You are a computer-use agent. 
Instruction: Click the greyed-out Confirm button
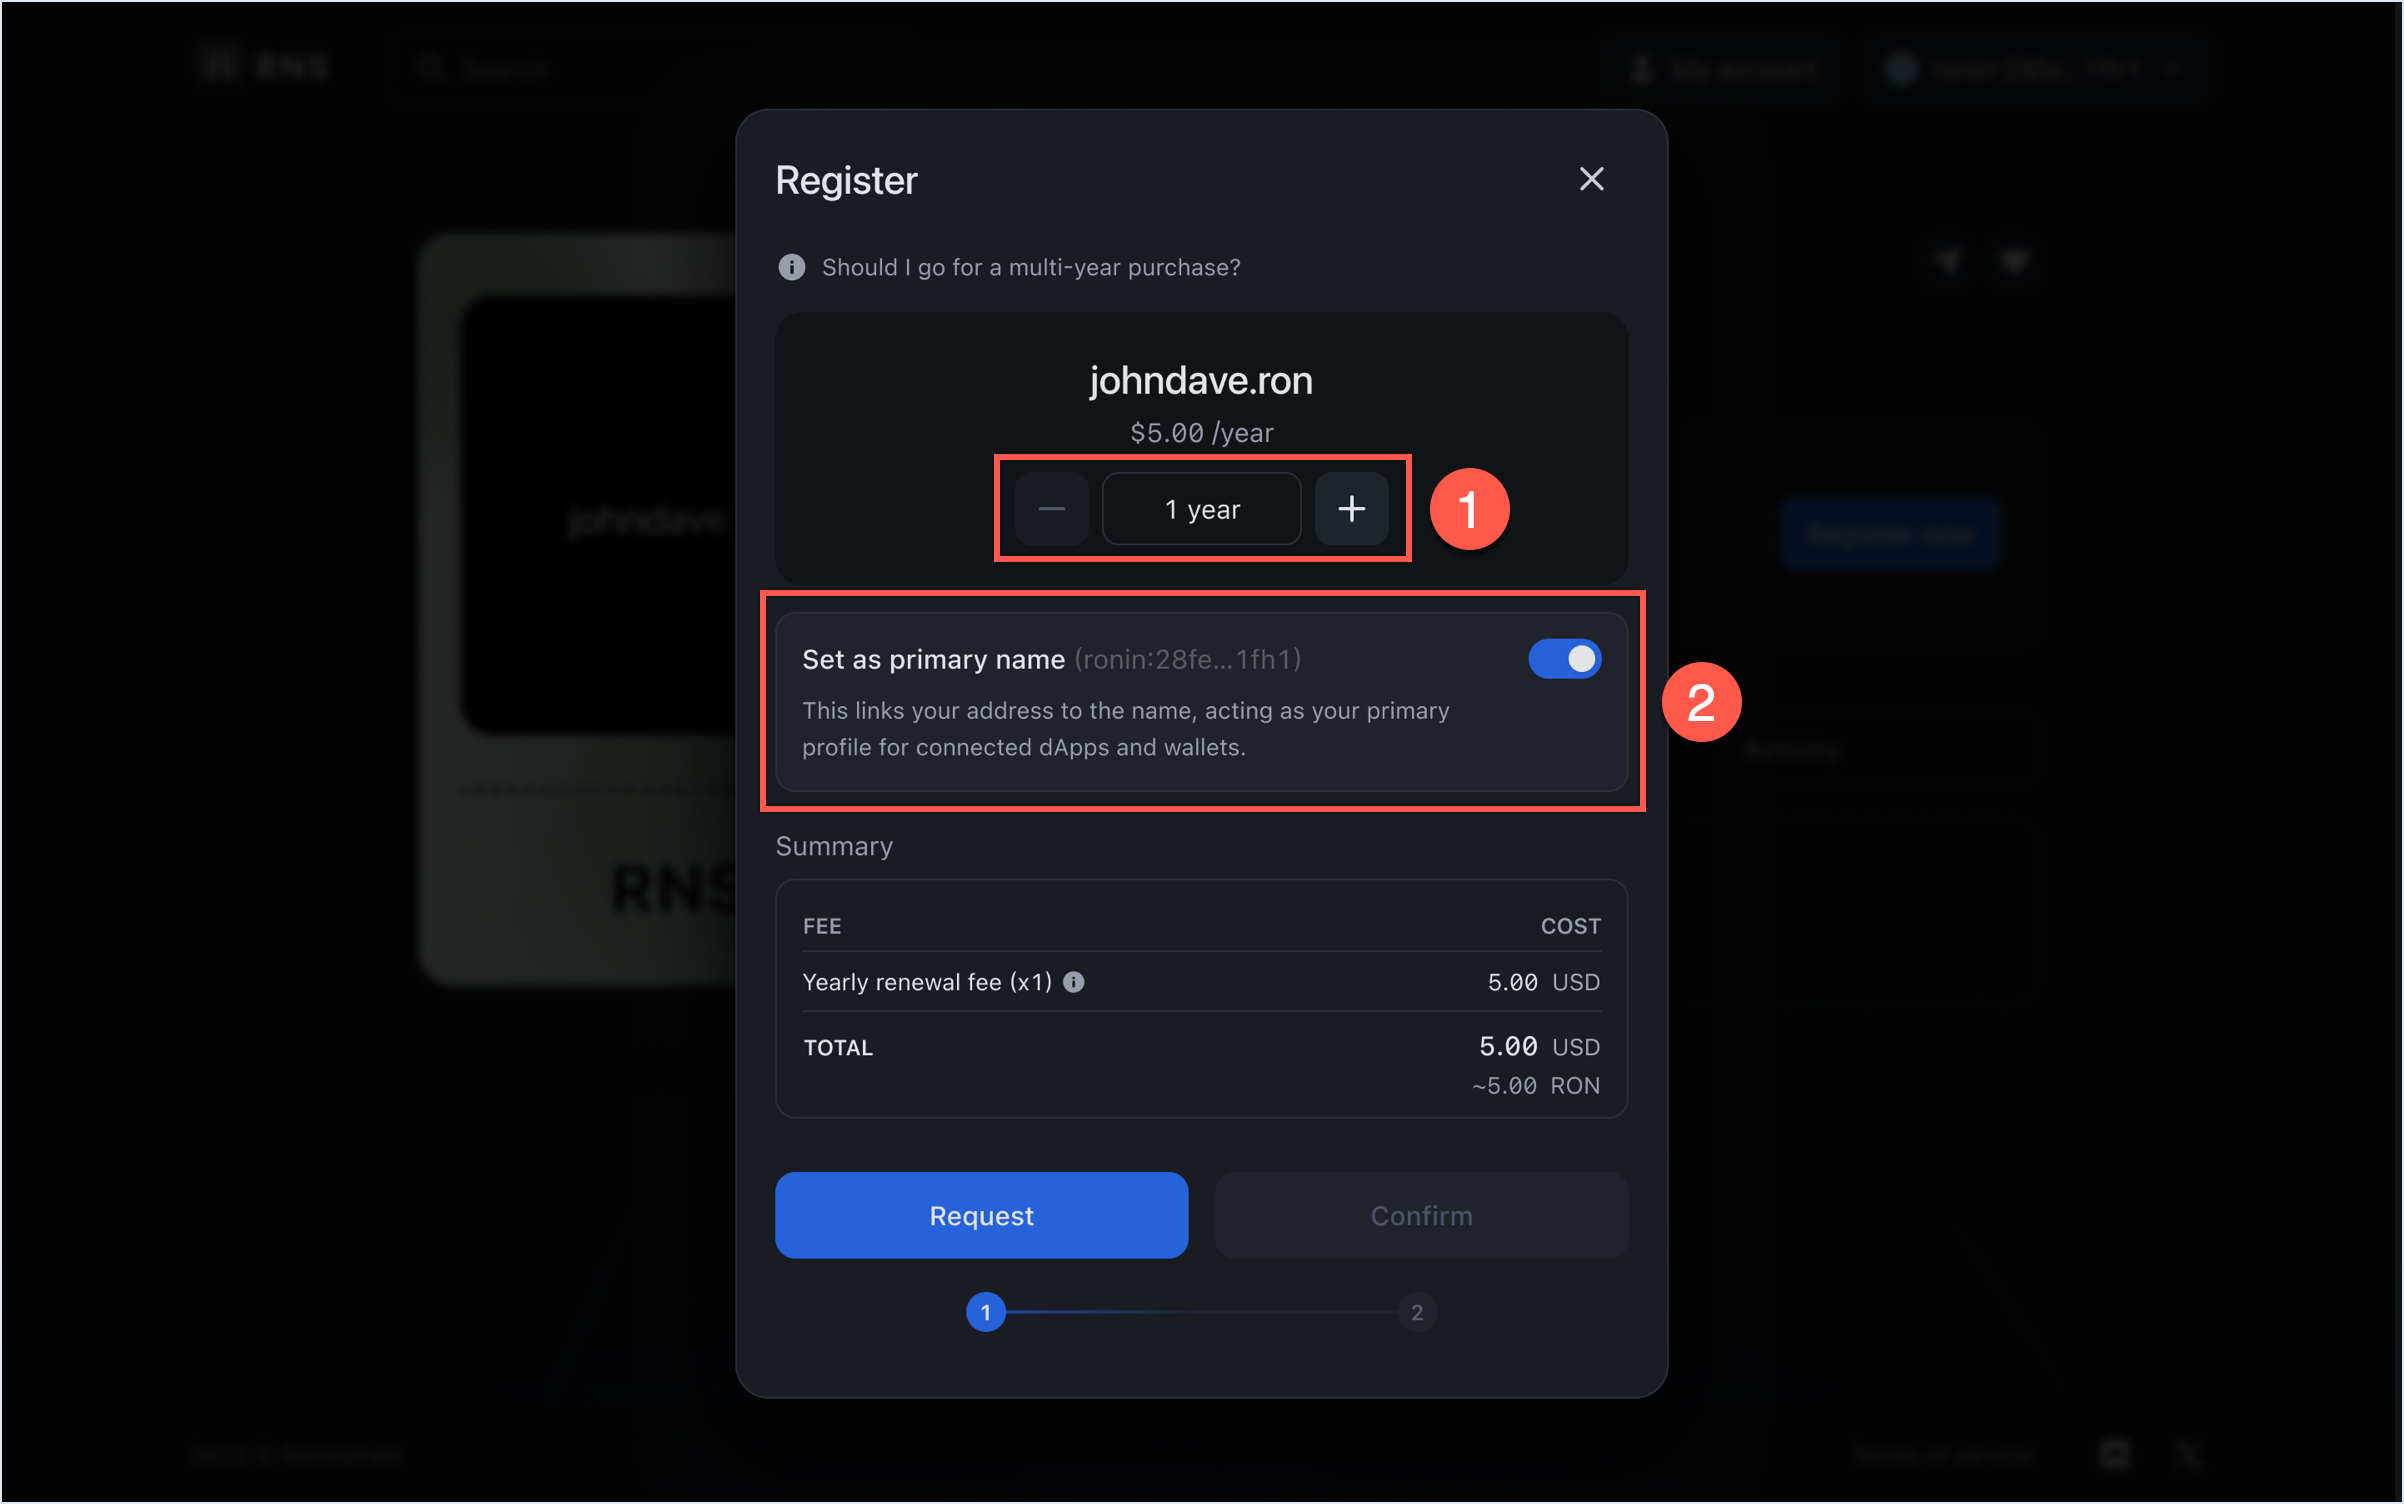pos(1420,1215)
